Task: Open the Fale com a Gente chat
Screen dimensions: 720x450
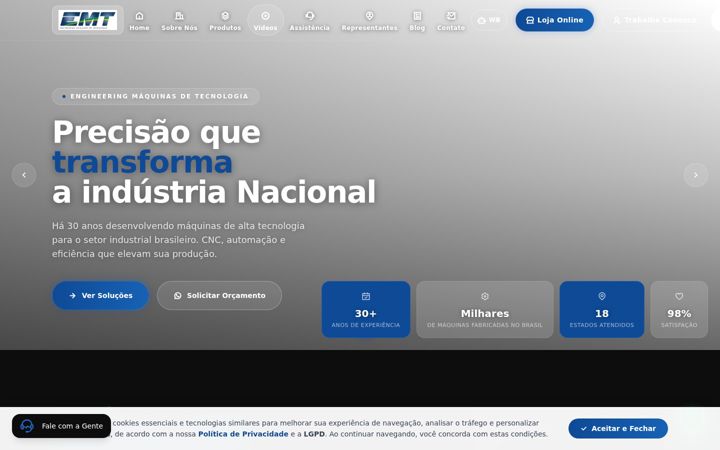Action: coord(62,426)
